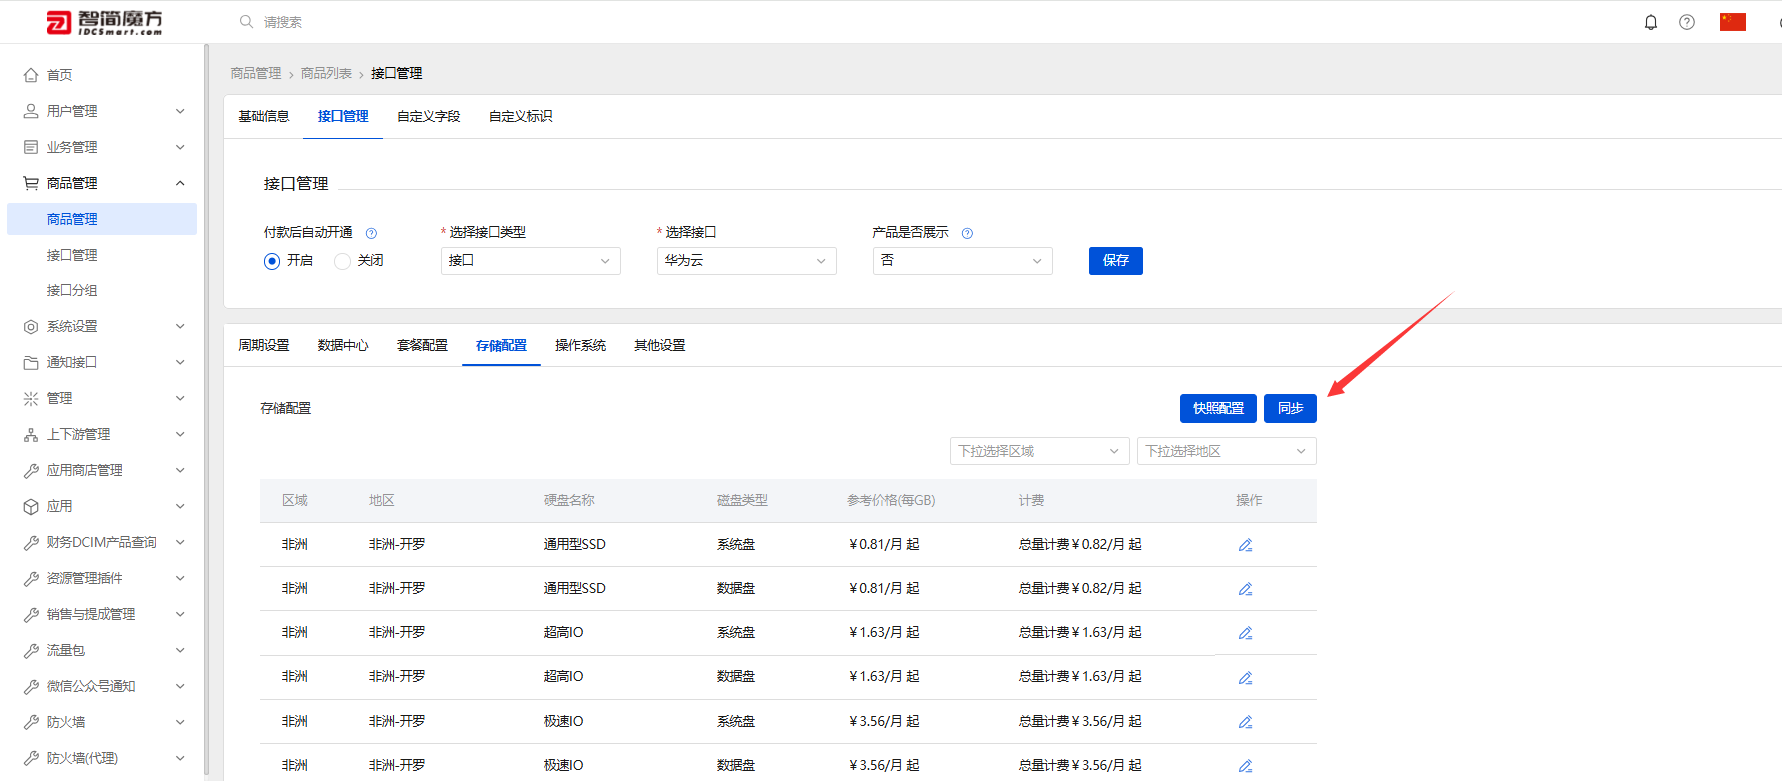Click the 快照配置 button
The image size is (1782, 781).
point(1218,409)
